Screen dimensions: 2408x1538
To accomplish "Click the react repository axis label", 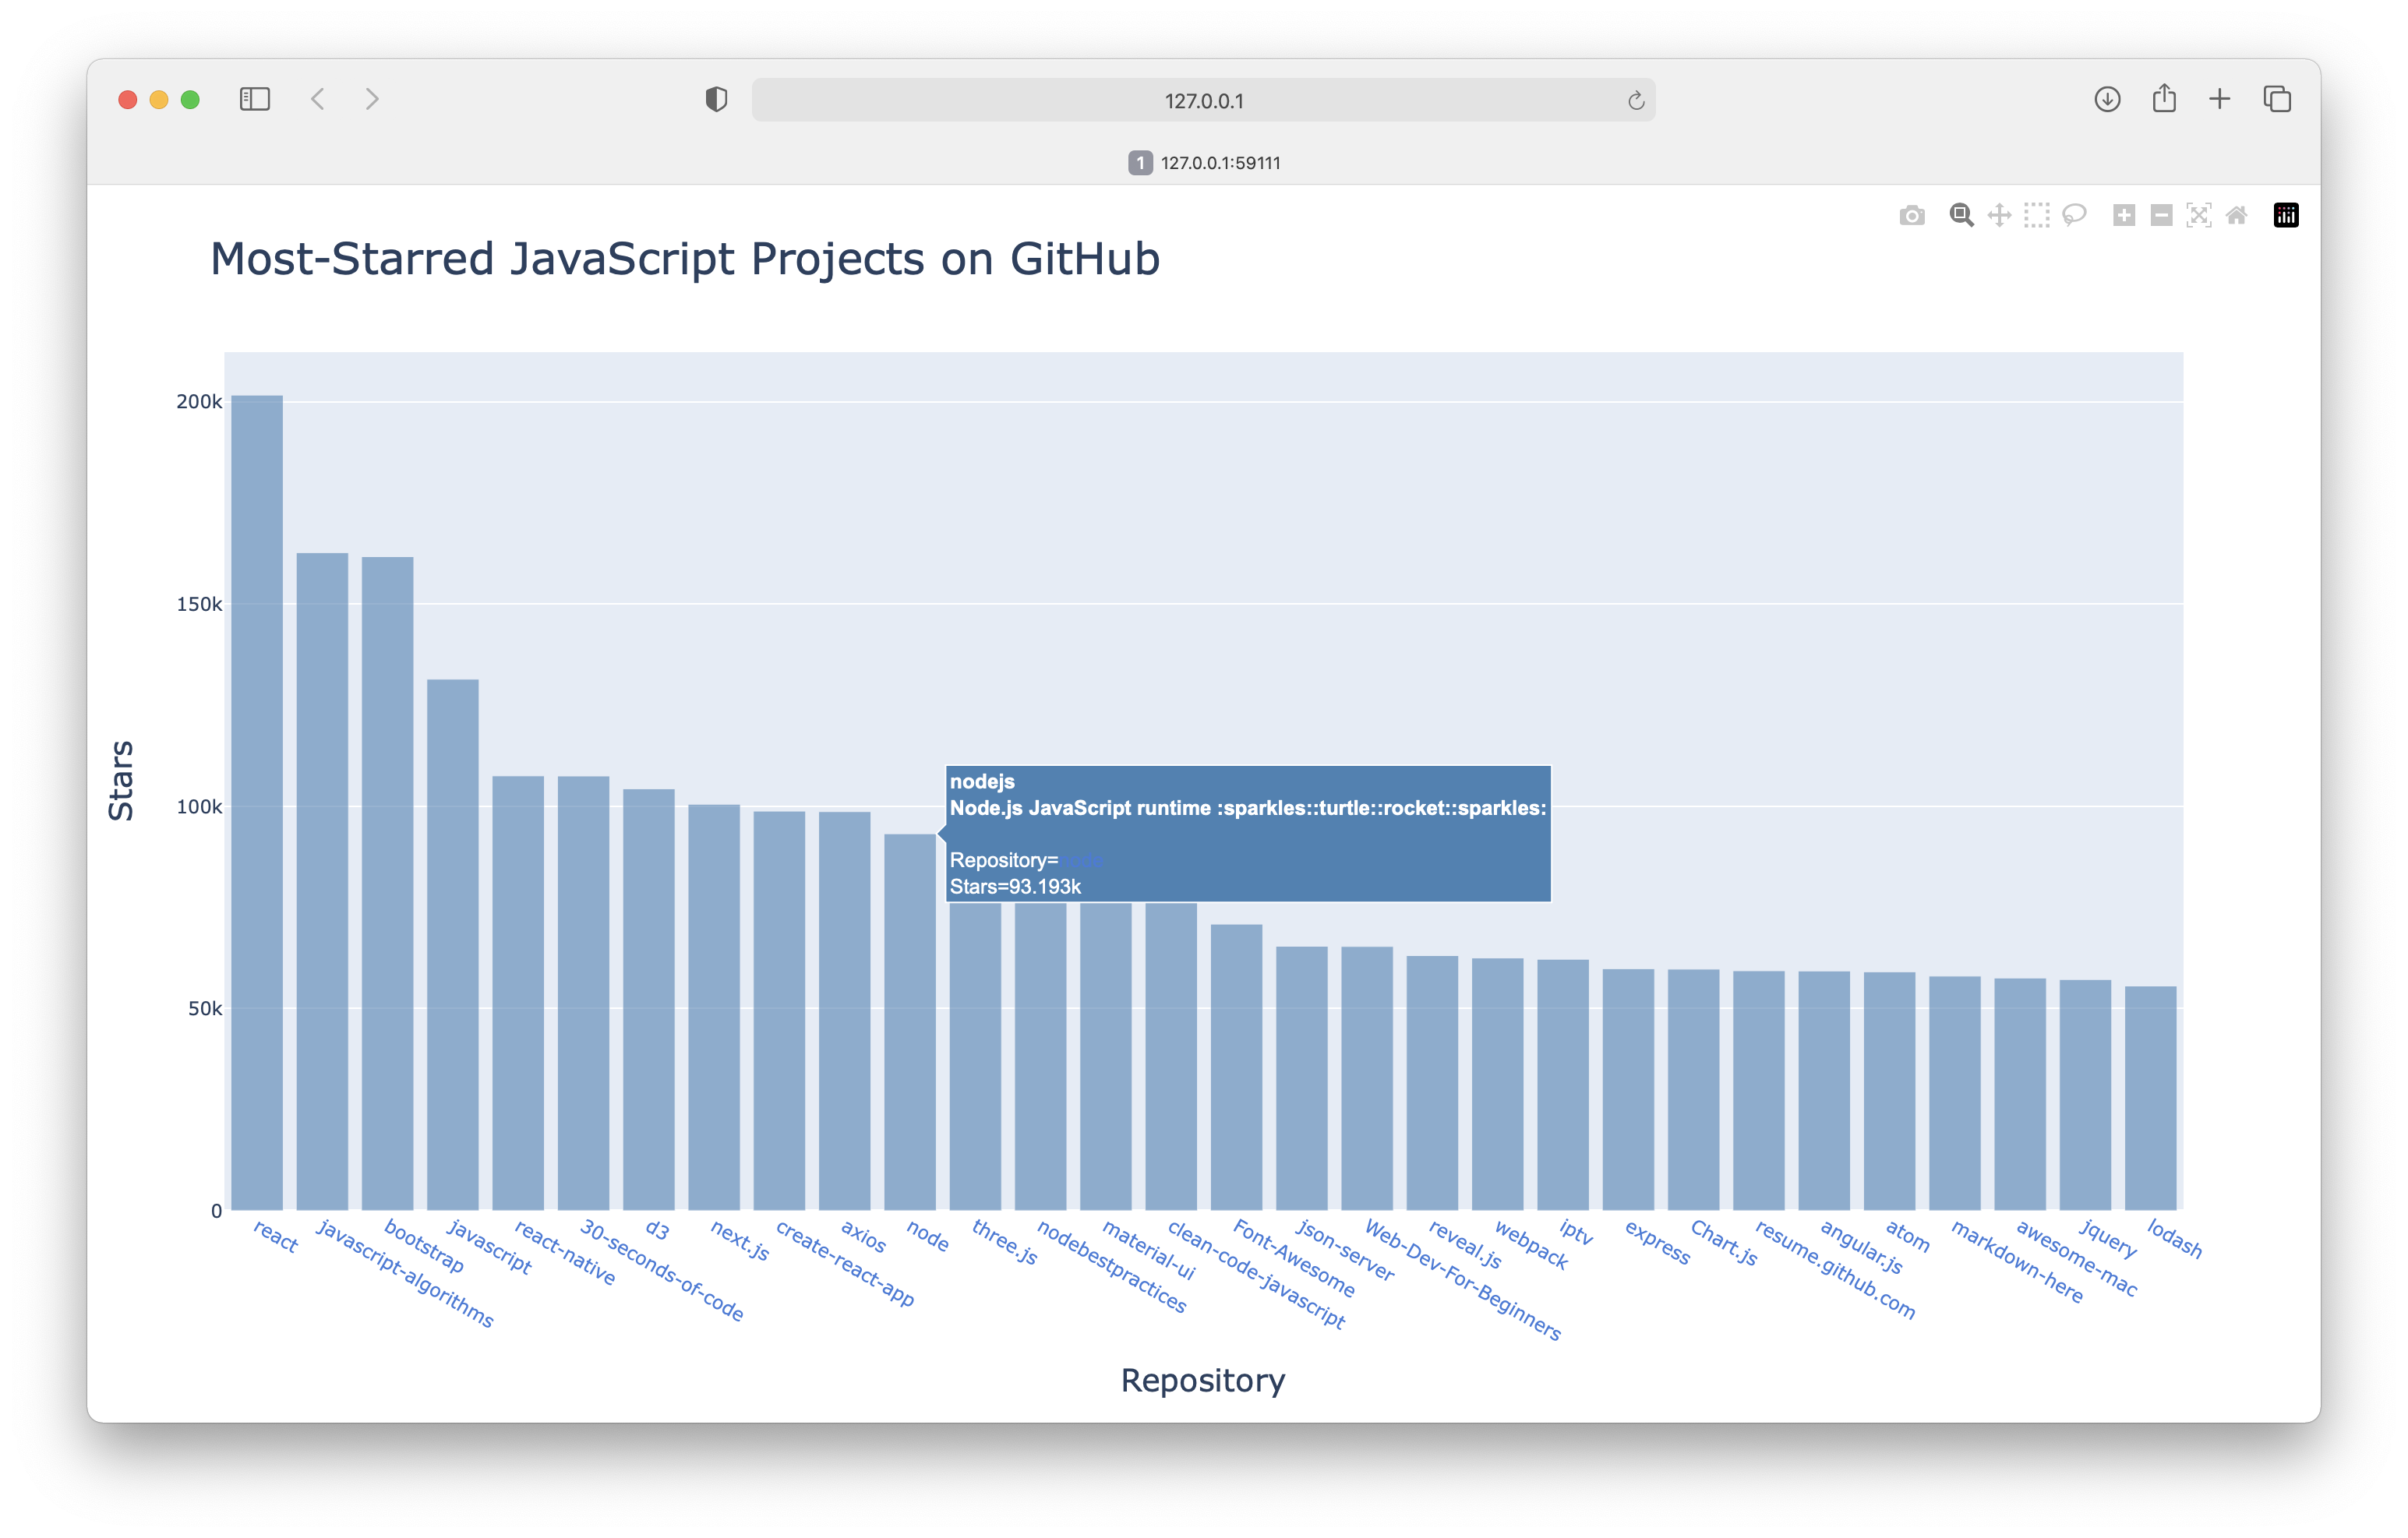I will (274, 1243).
